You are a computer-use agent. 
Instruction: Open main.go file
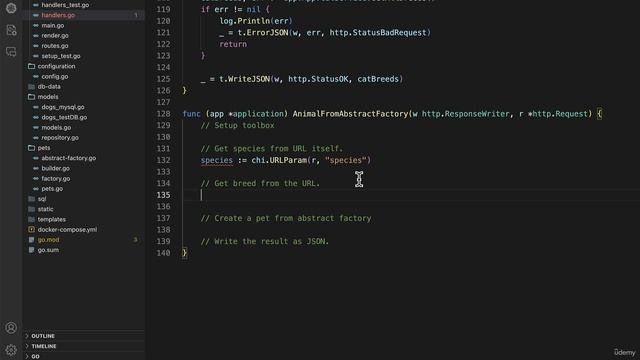(x=53, y=25)
